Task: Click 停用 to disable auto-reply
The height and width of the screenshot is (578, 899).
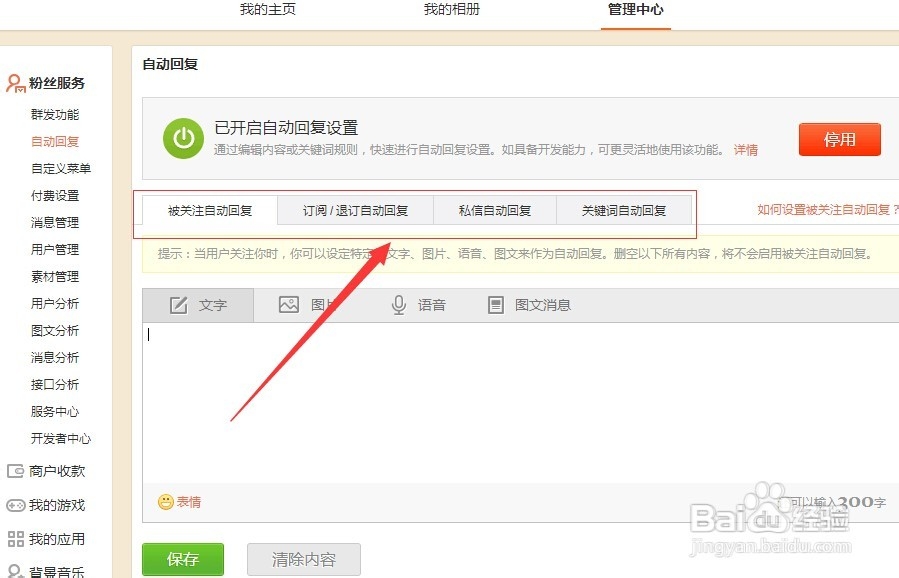Action: [x=839, y=140]
